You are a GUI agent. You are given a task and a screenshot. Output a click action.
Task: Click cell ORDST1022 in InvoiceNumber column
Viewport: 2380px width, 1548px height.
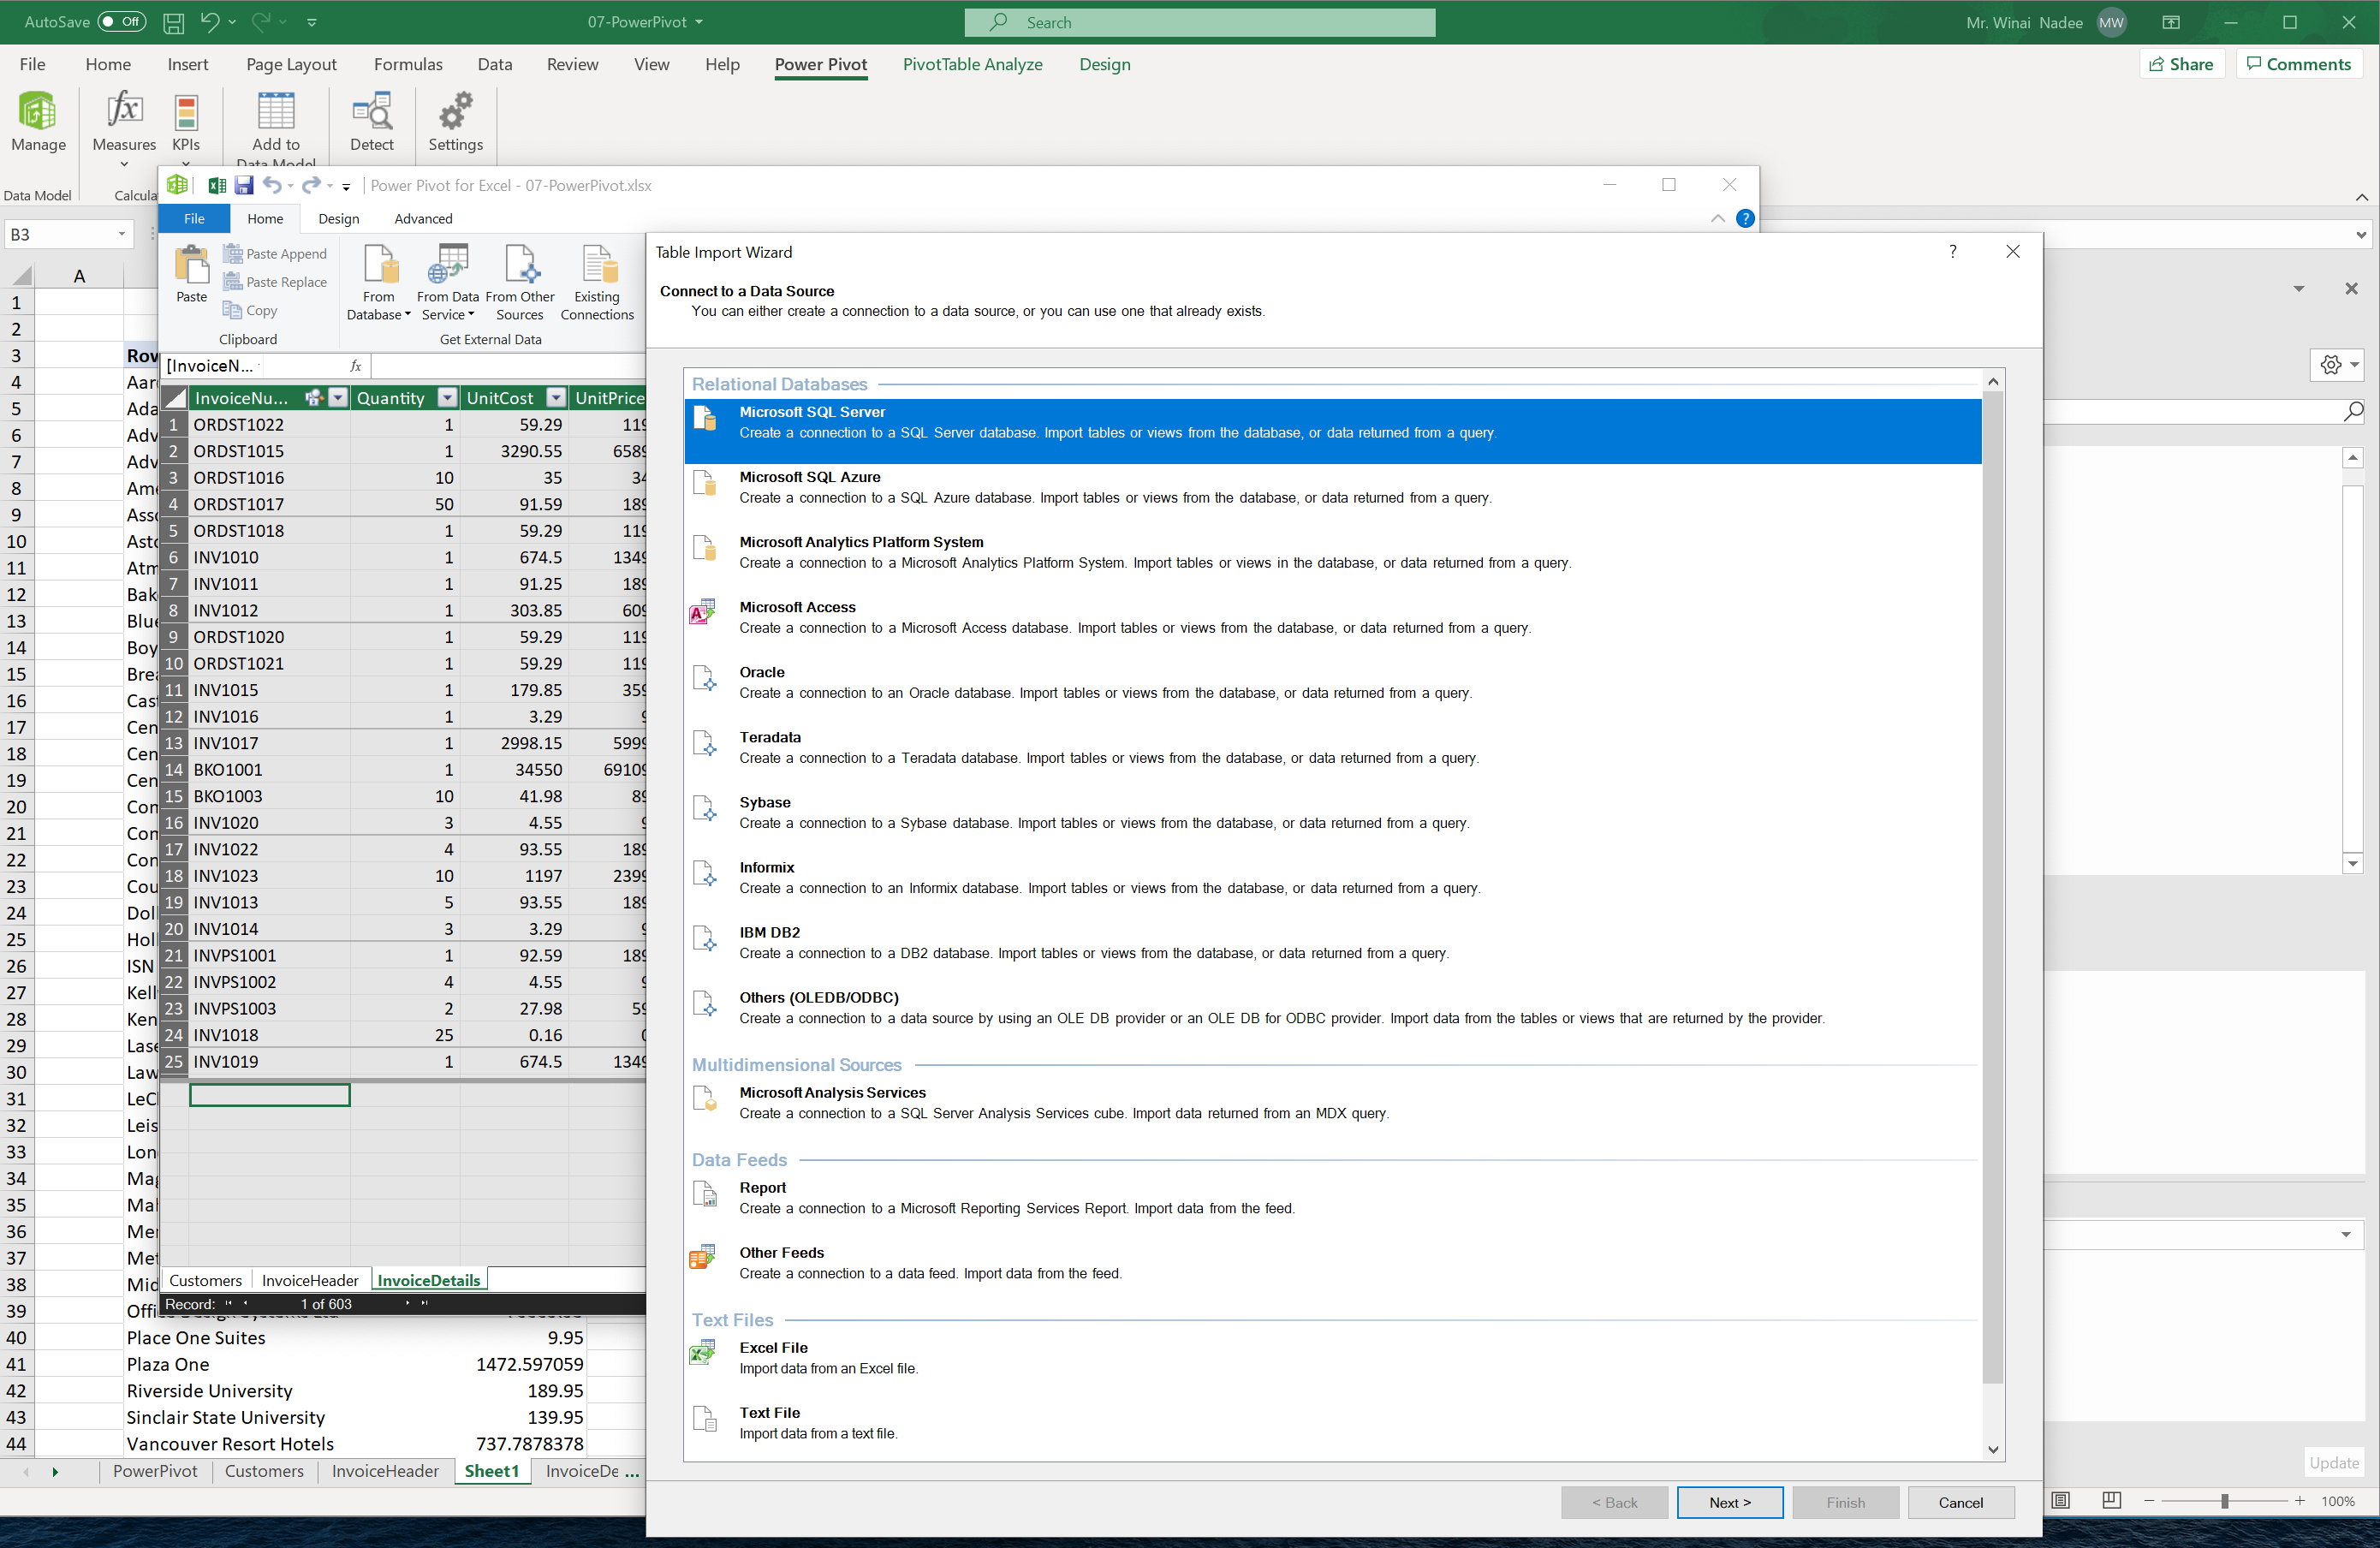[269, 424]
